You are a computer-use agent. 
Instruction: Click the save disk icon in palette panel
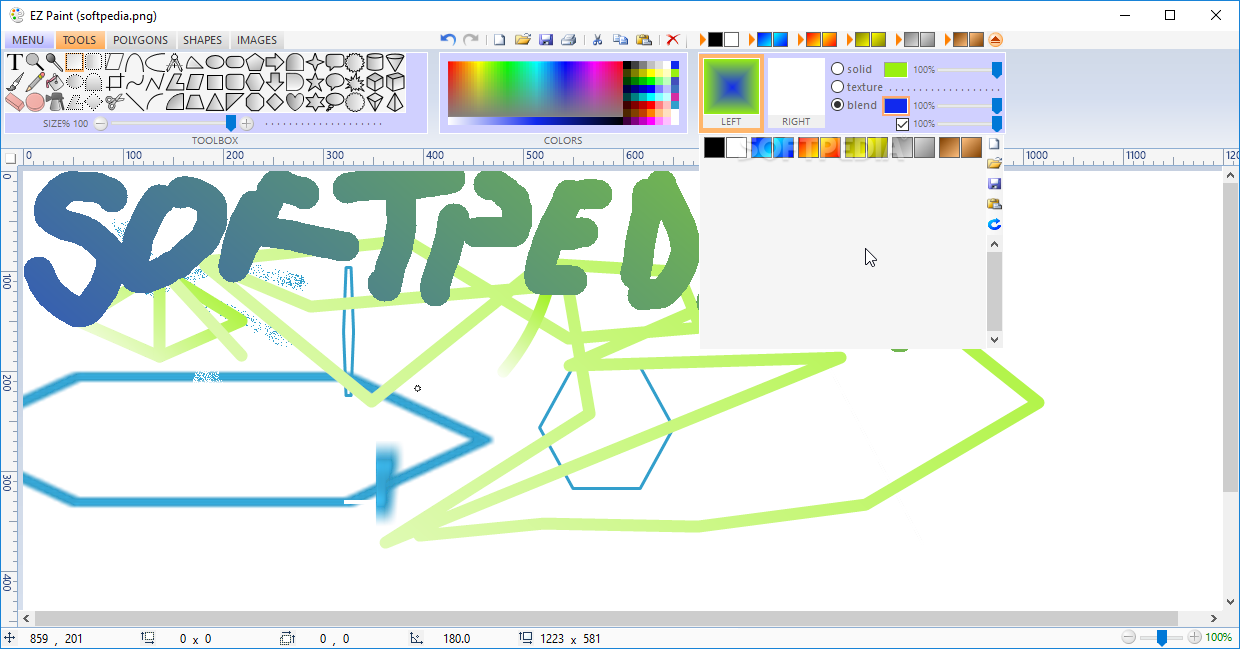(x=994, y=184)
